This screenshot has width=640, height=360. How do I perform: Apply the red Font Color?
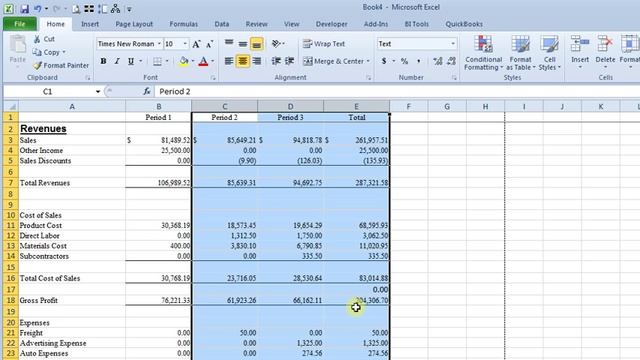(x=203, y=61)
